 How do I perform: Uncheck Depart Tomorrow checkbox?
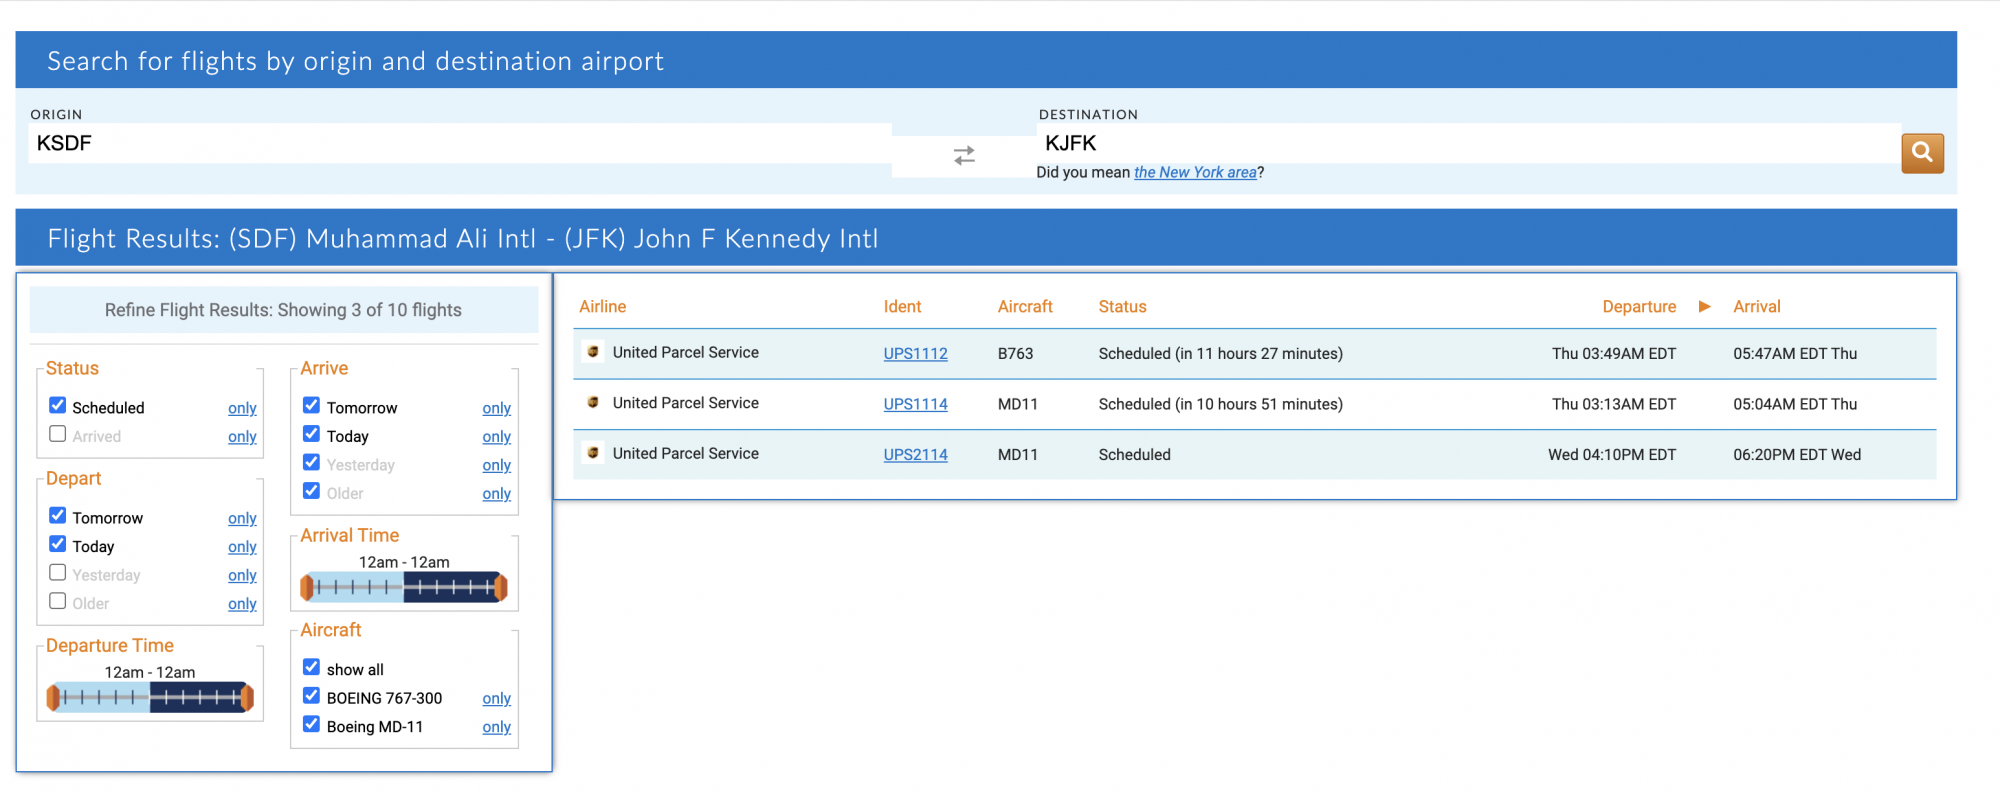(x=58, y=515)
